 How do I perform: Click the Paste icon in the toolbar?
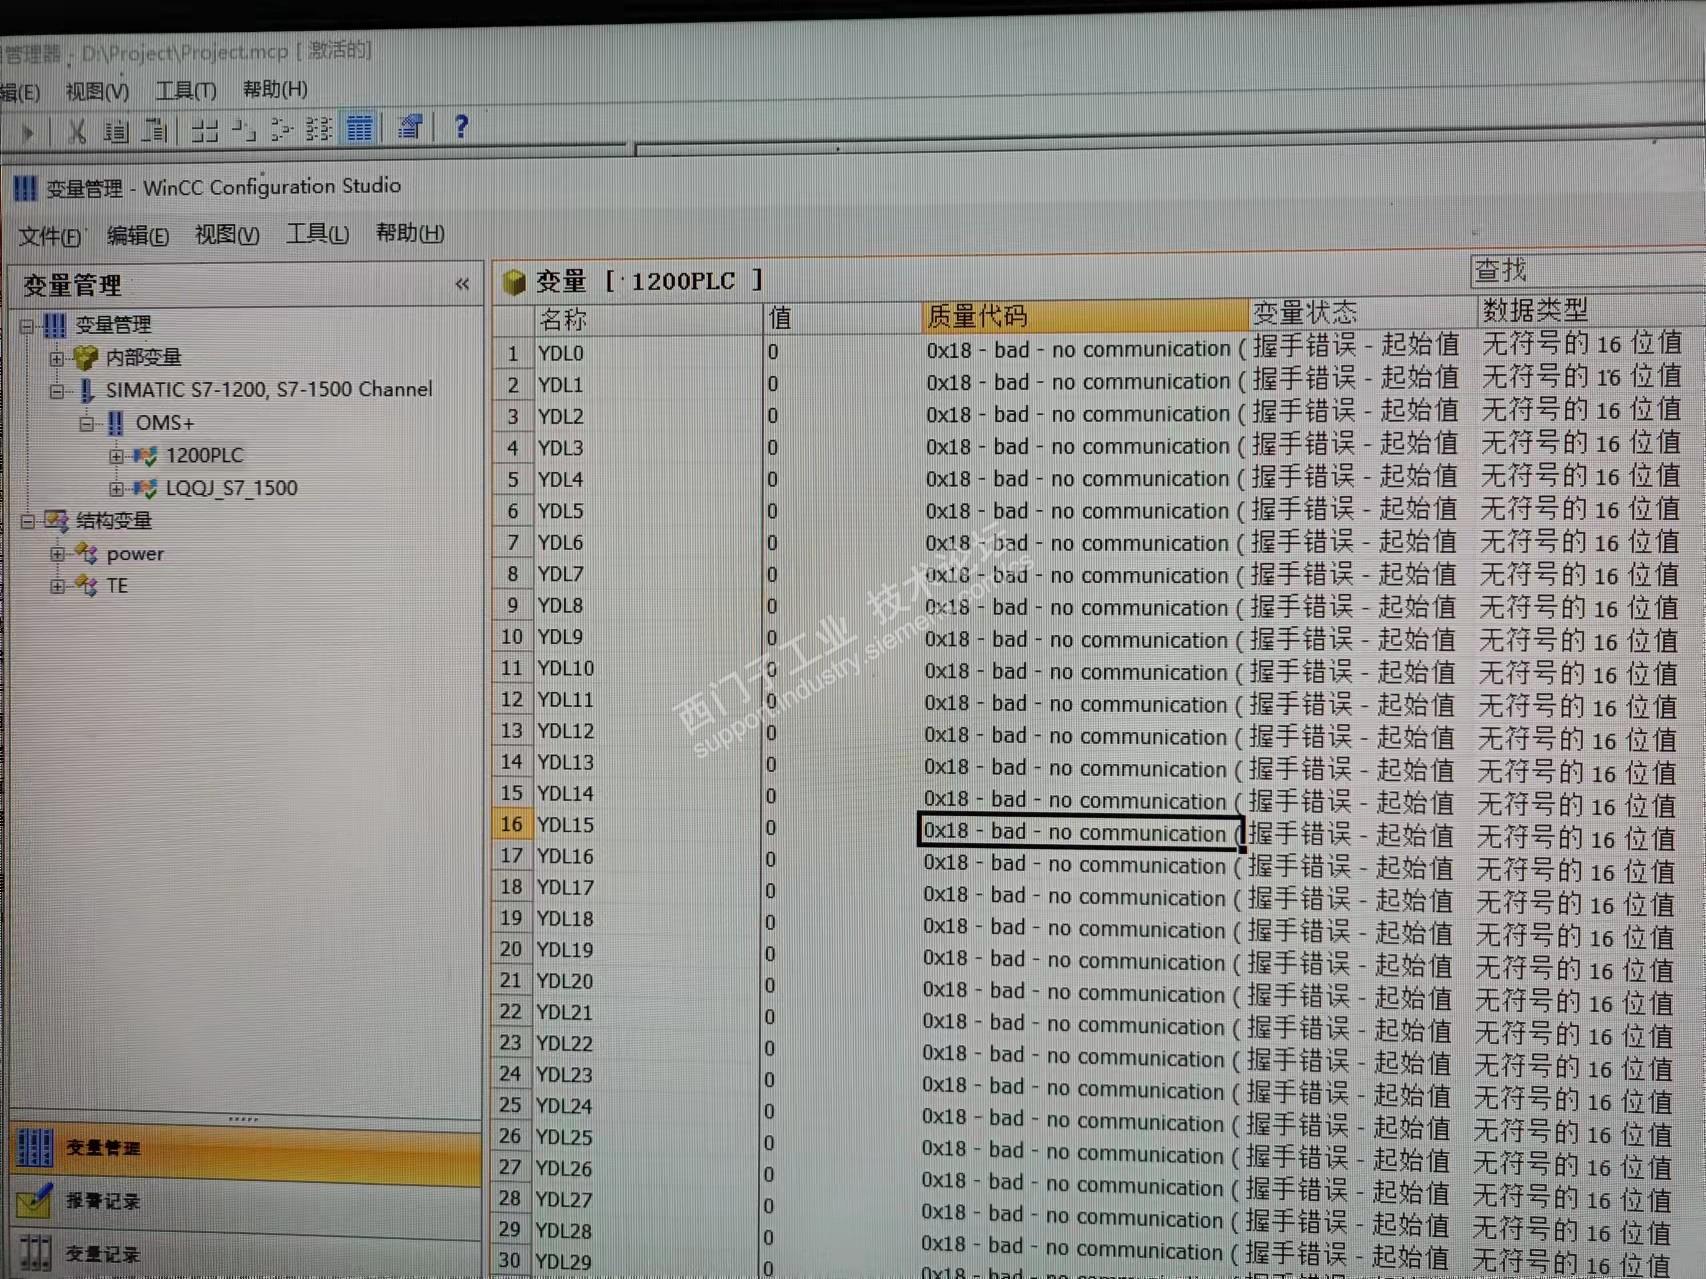pyautogui.click(x=154, y=129)
